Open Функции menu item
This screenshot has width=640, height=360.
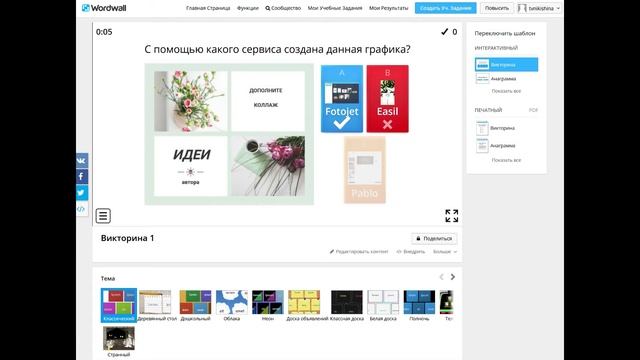[x=248, y=8]
